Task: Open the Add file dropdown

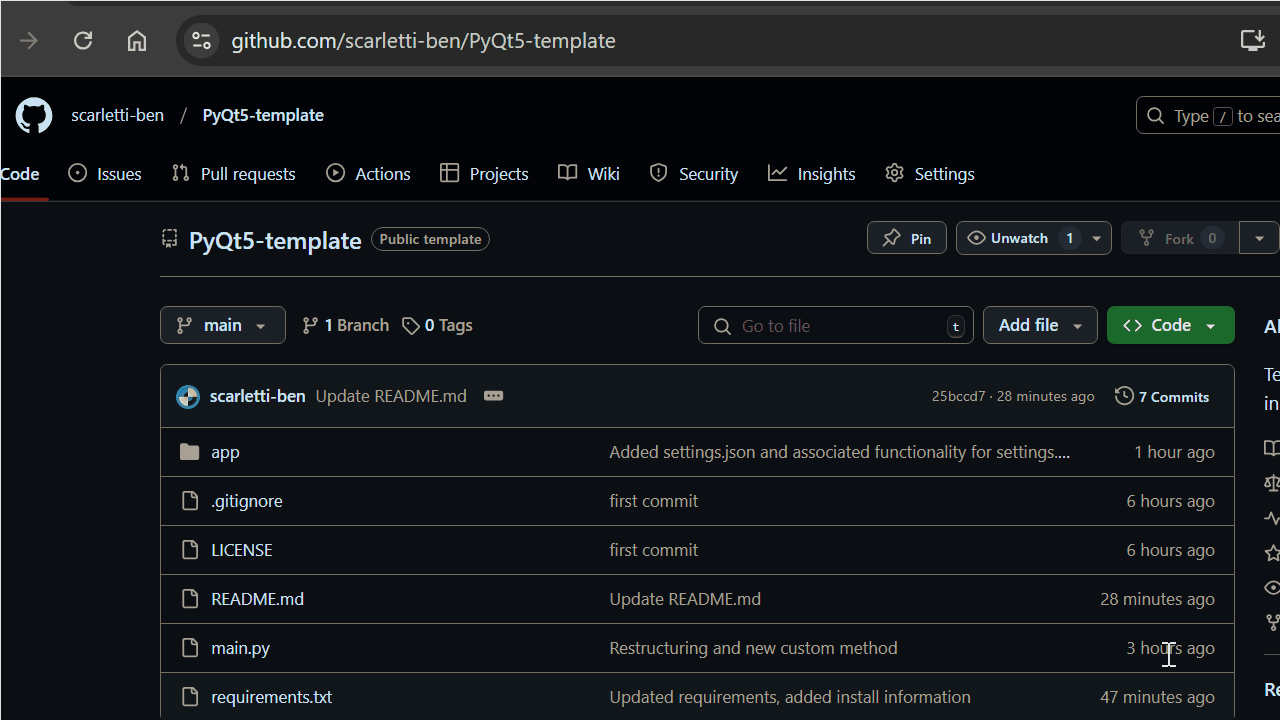Action: [1040, 325]
